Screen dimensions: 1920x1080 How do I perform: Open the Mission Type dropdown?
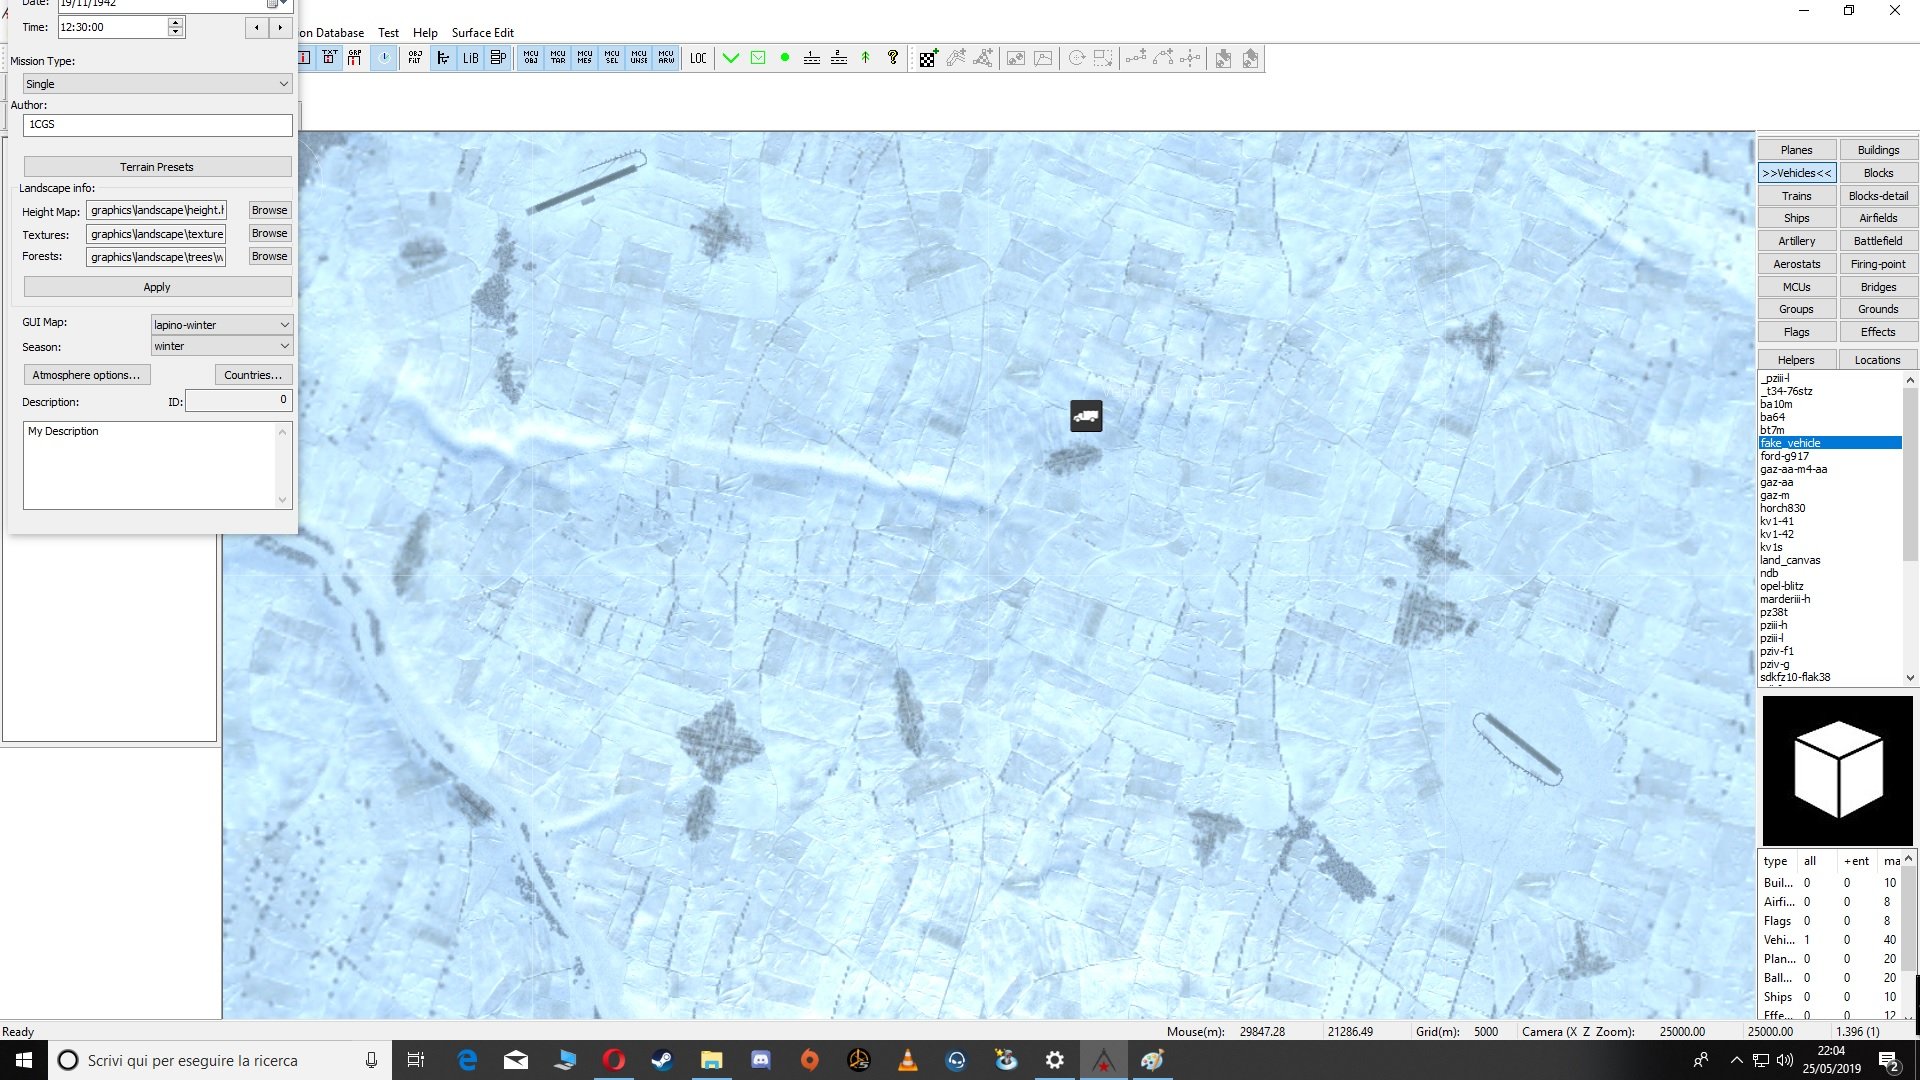point(157,84)
